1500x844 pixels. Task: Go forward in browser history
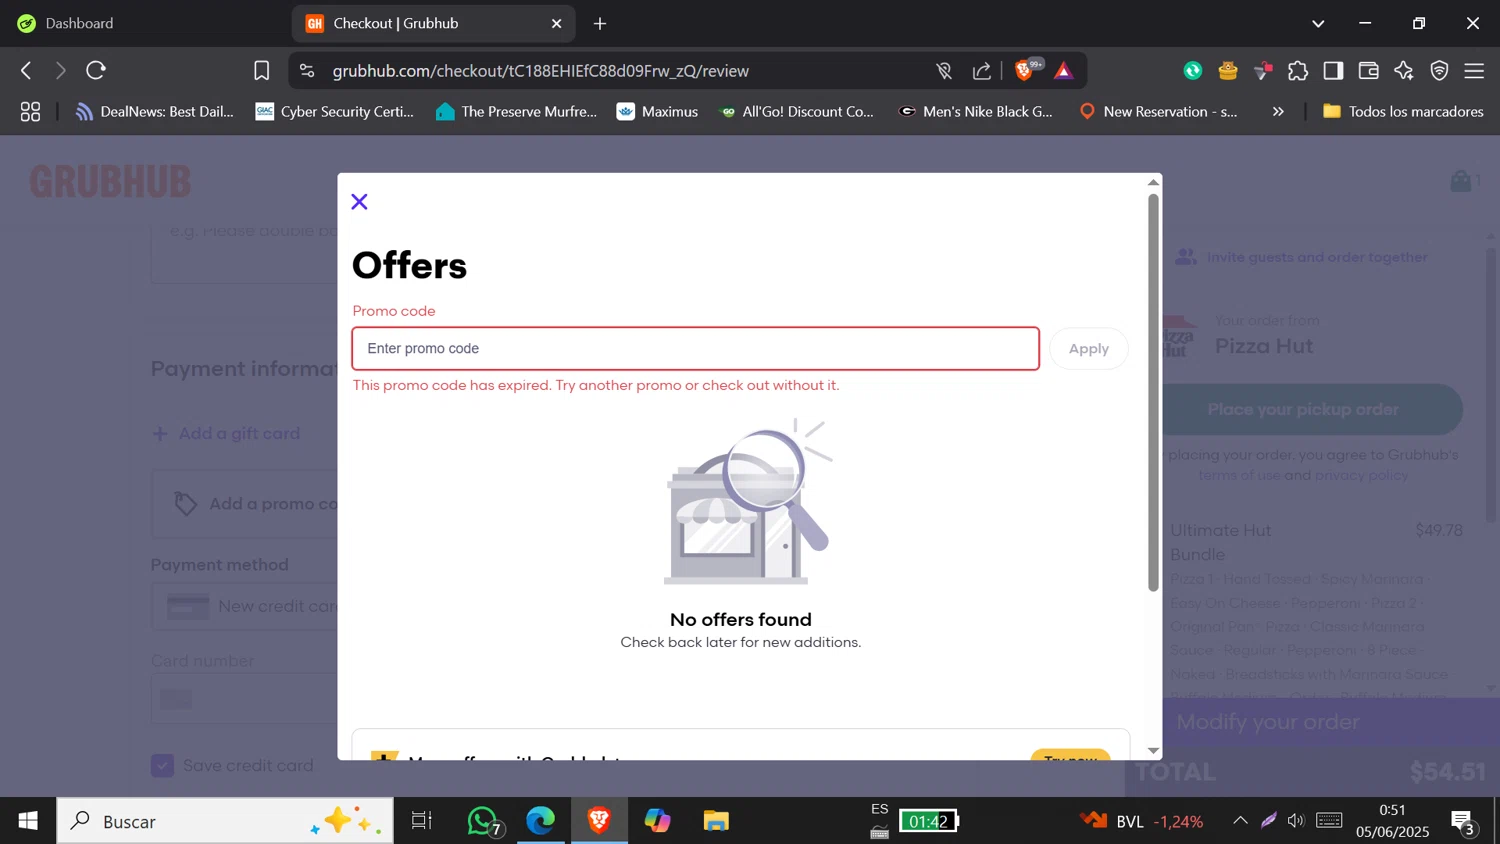click(x=60, y=71)
